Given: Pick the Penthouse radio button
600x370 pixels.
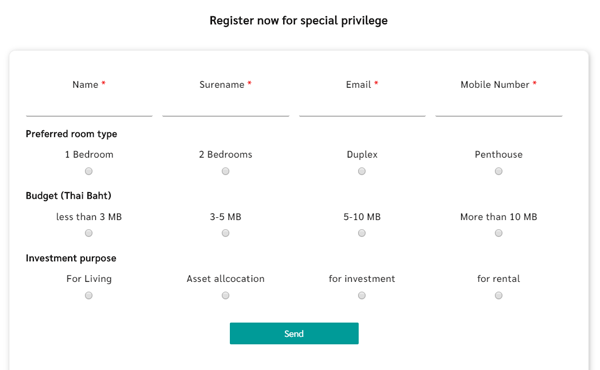Looking at the screenshot, I should pos(498,171).
